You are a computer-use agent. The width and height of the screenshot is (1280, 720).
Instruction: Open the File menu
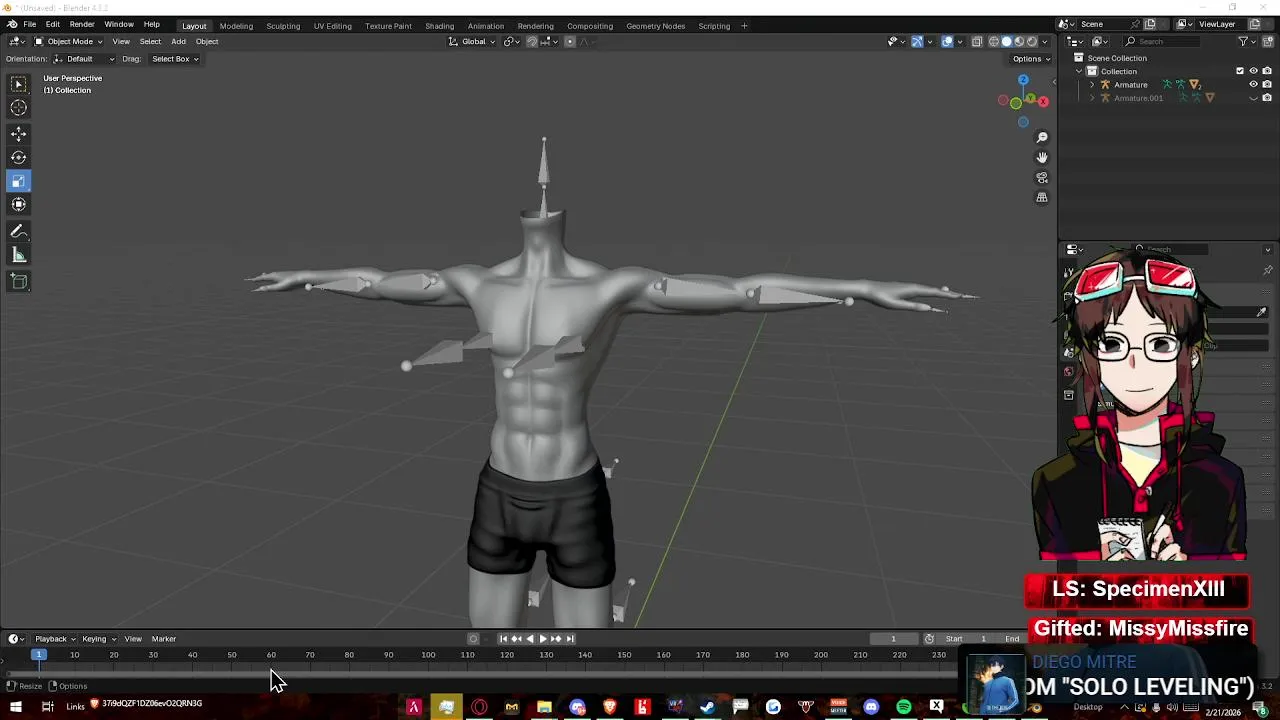(x=30, y=25)
